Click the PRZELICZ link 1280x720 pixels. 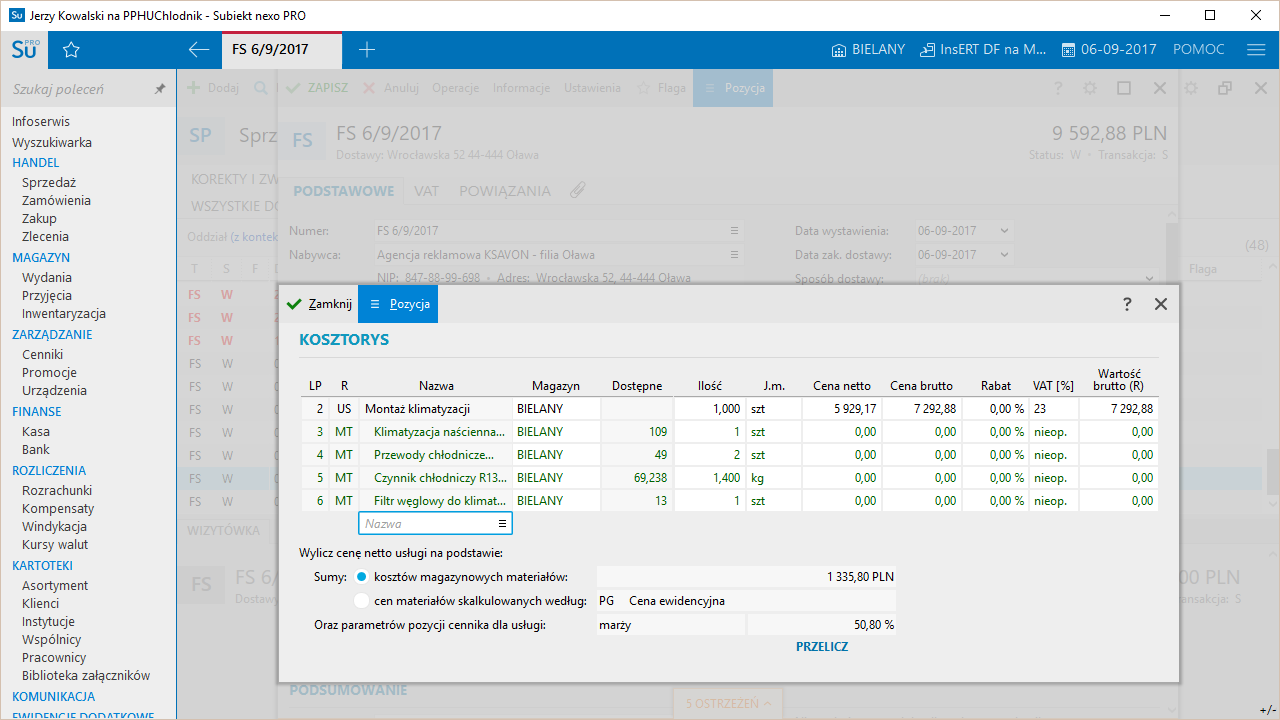[821, 647]
